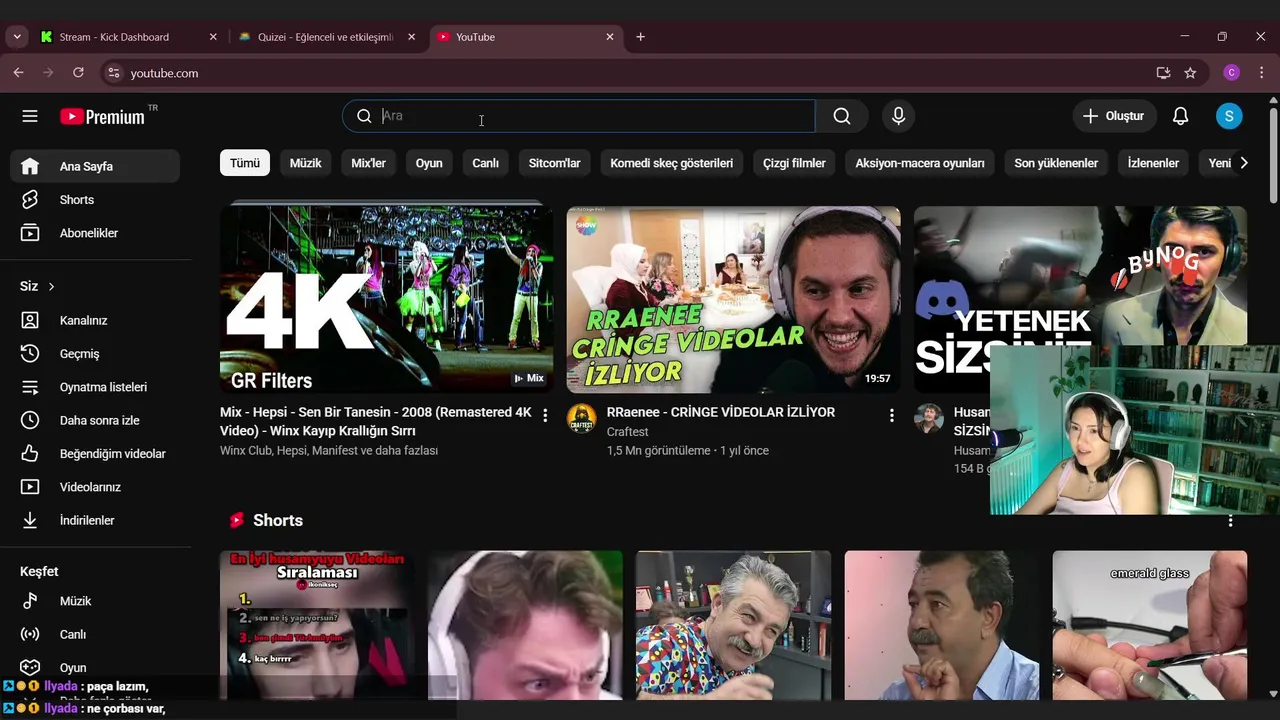Open Videolarınız in sidebar

point(95,487)
